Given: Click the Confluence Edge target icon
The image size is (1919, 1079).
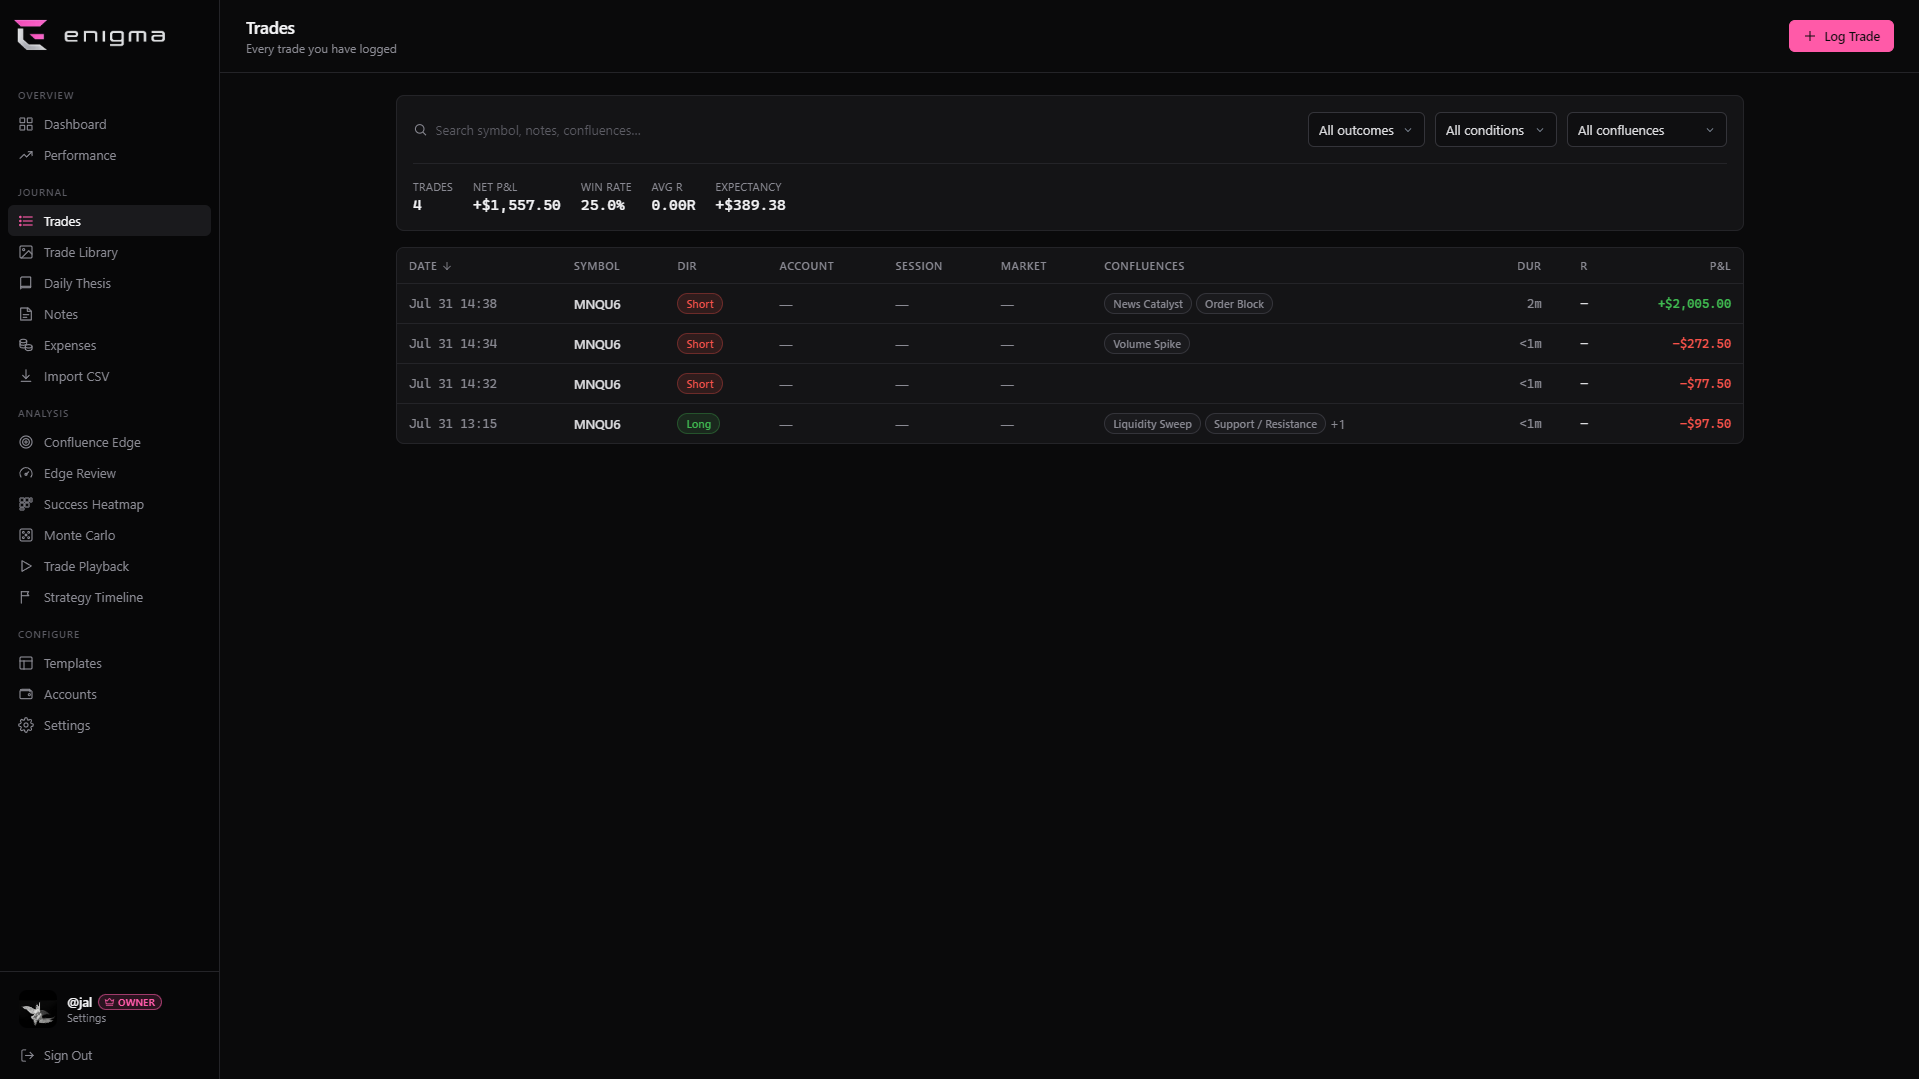Looking at the screenshot, I should click(26, 442).
